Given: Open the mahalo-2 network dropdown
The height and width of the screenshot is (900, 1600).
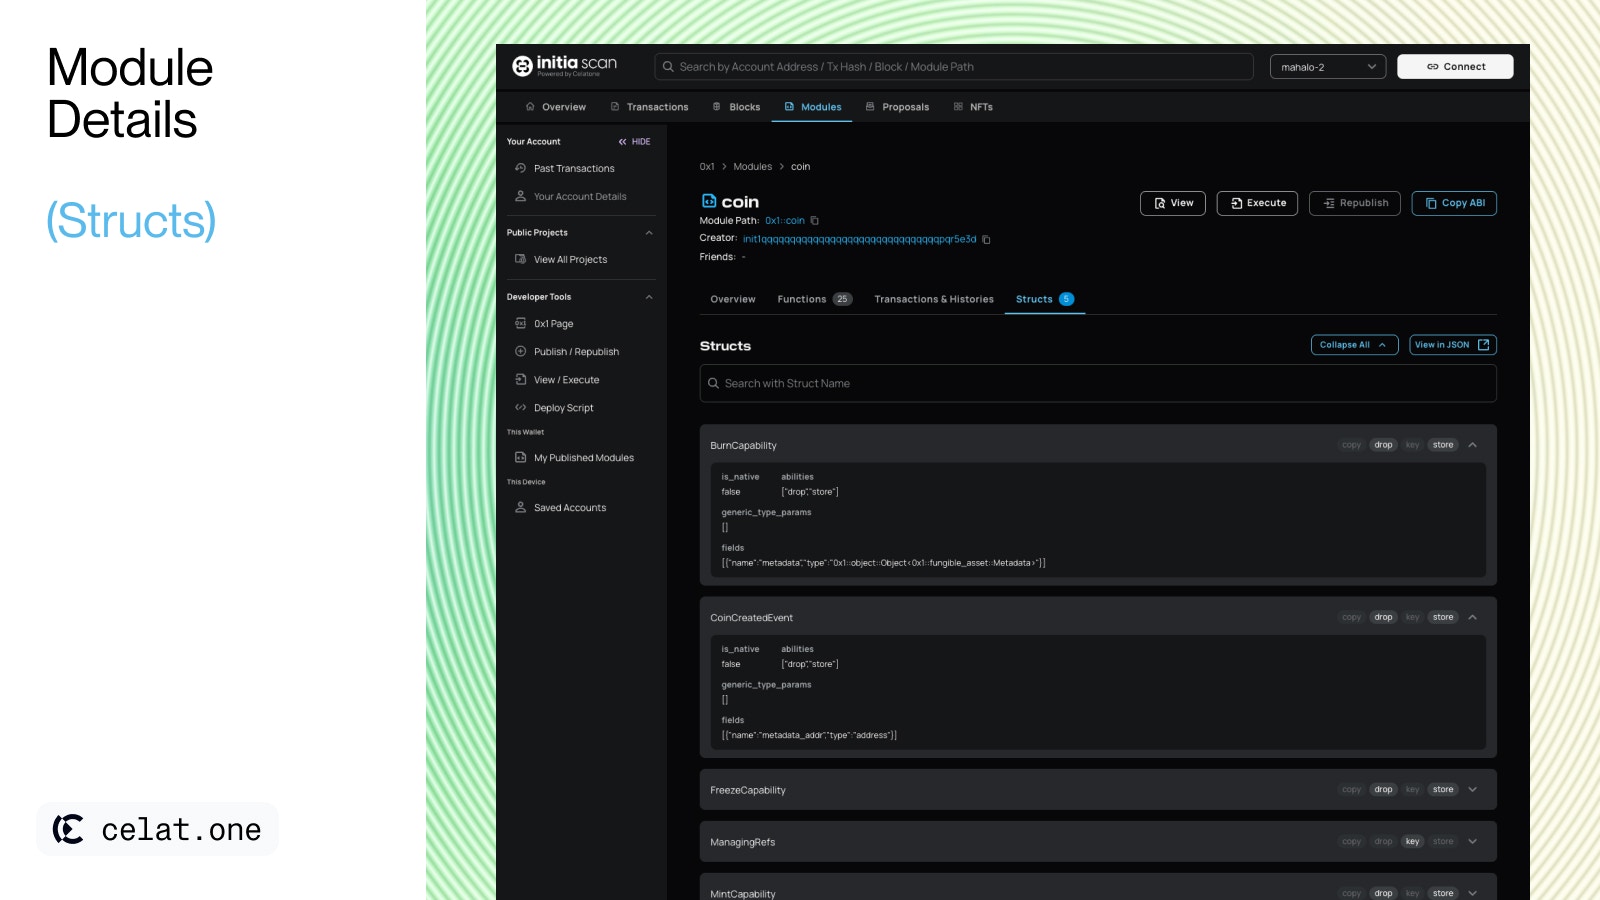Looking at the screenshot, I should (x=1327, y=67).
